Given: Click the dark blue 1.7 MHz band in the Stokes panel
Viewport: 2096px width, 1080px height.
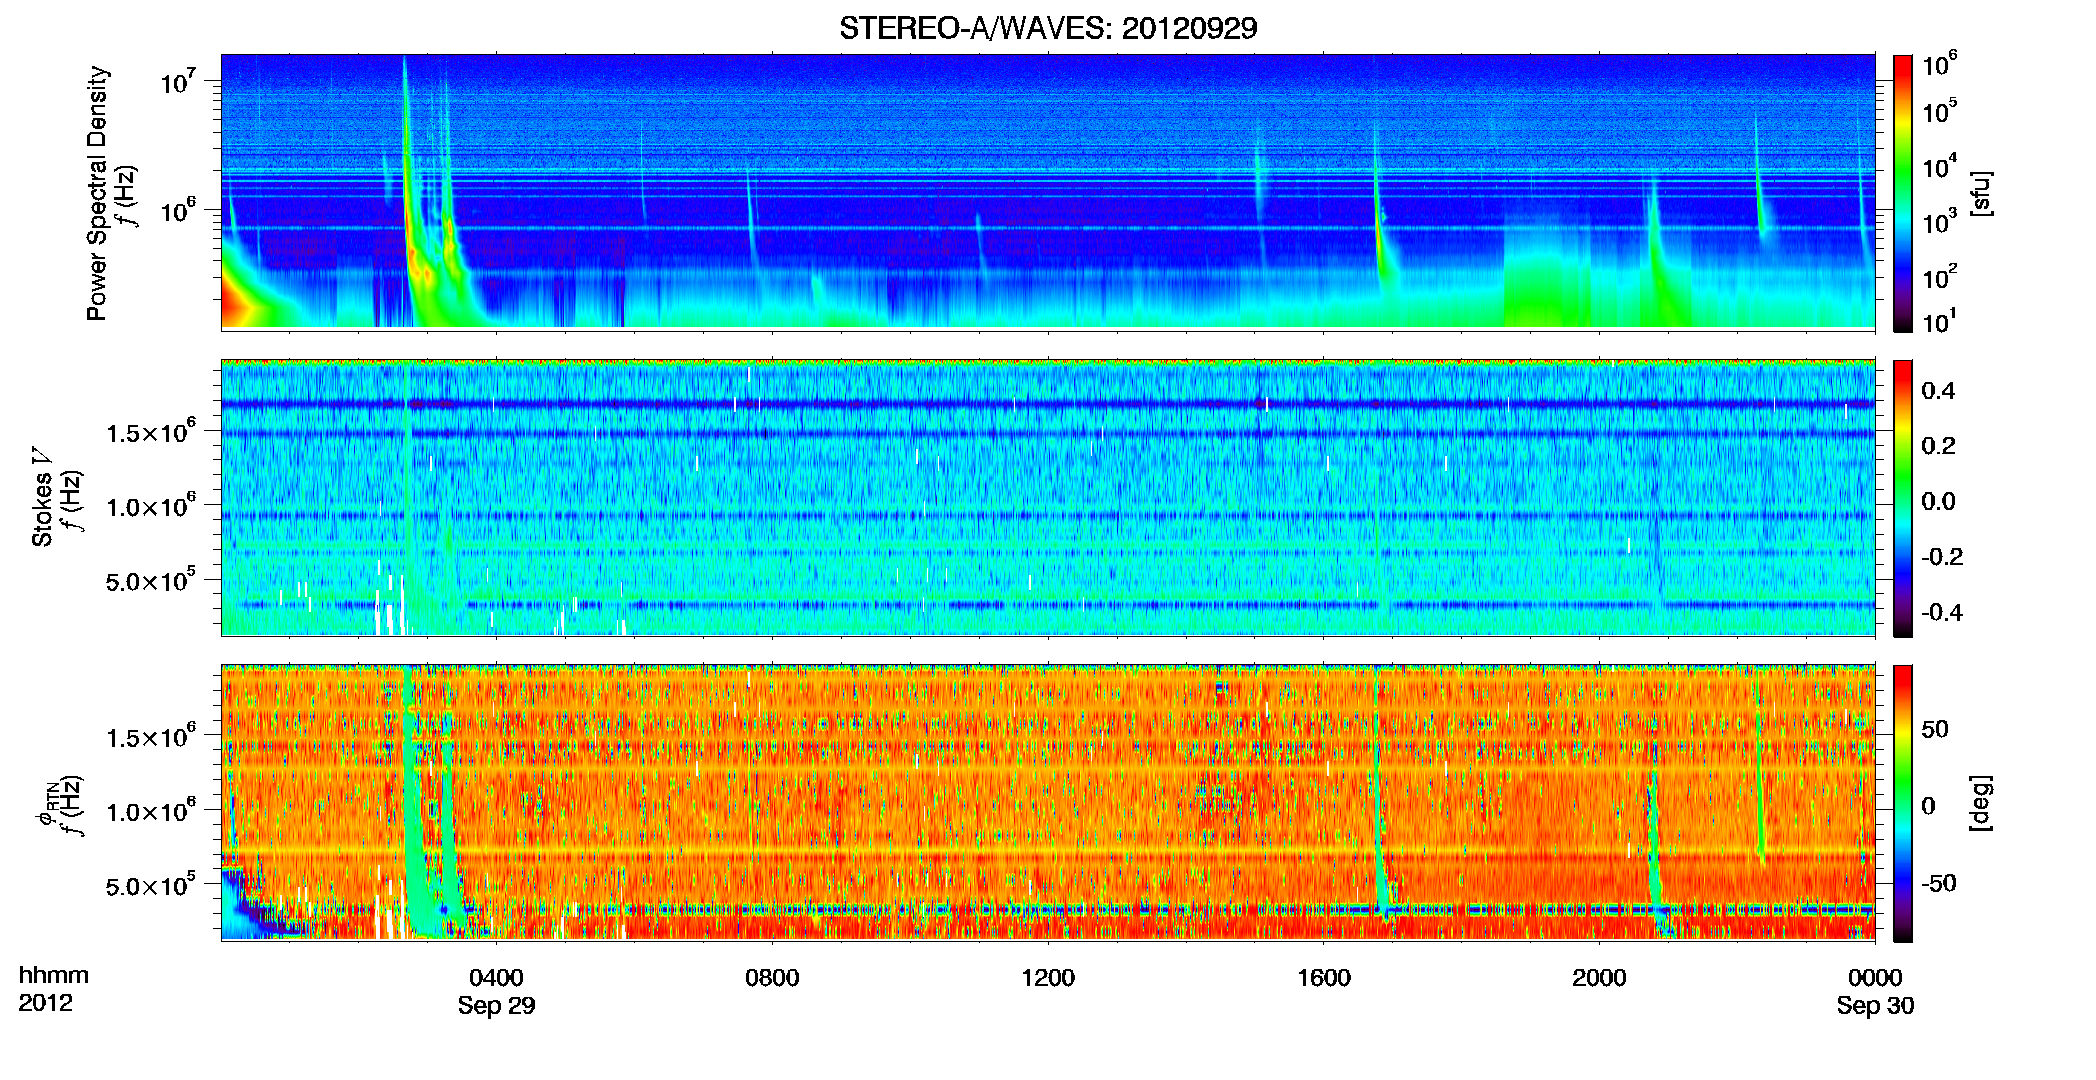Looking at the screenshot, I should click(x=1048, y=404).
